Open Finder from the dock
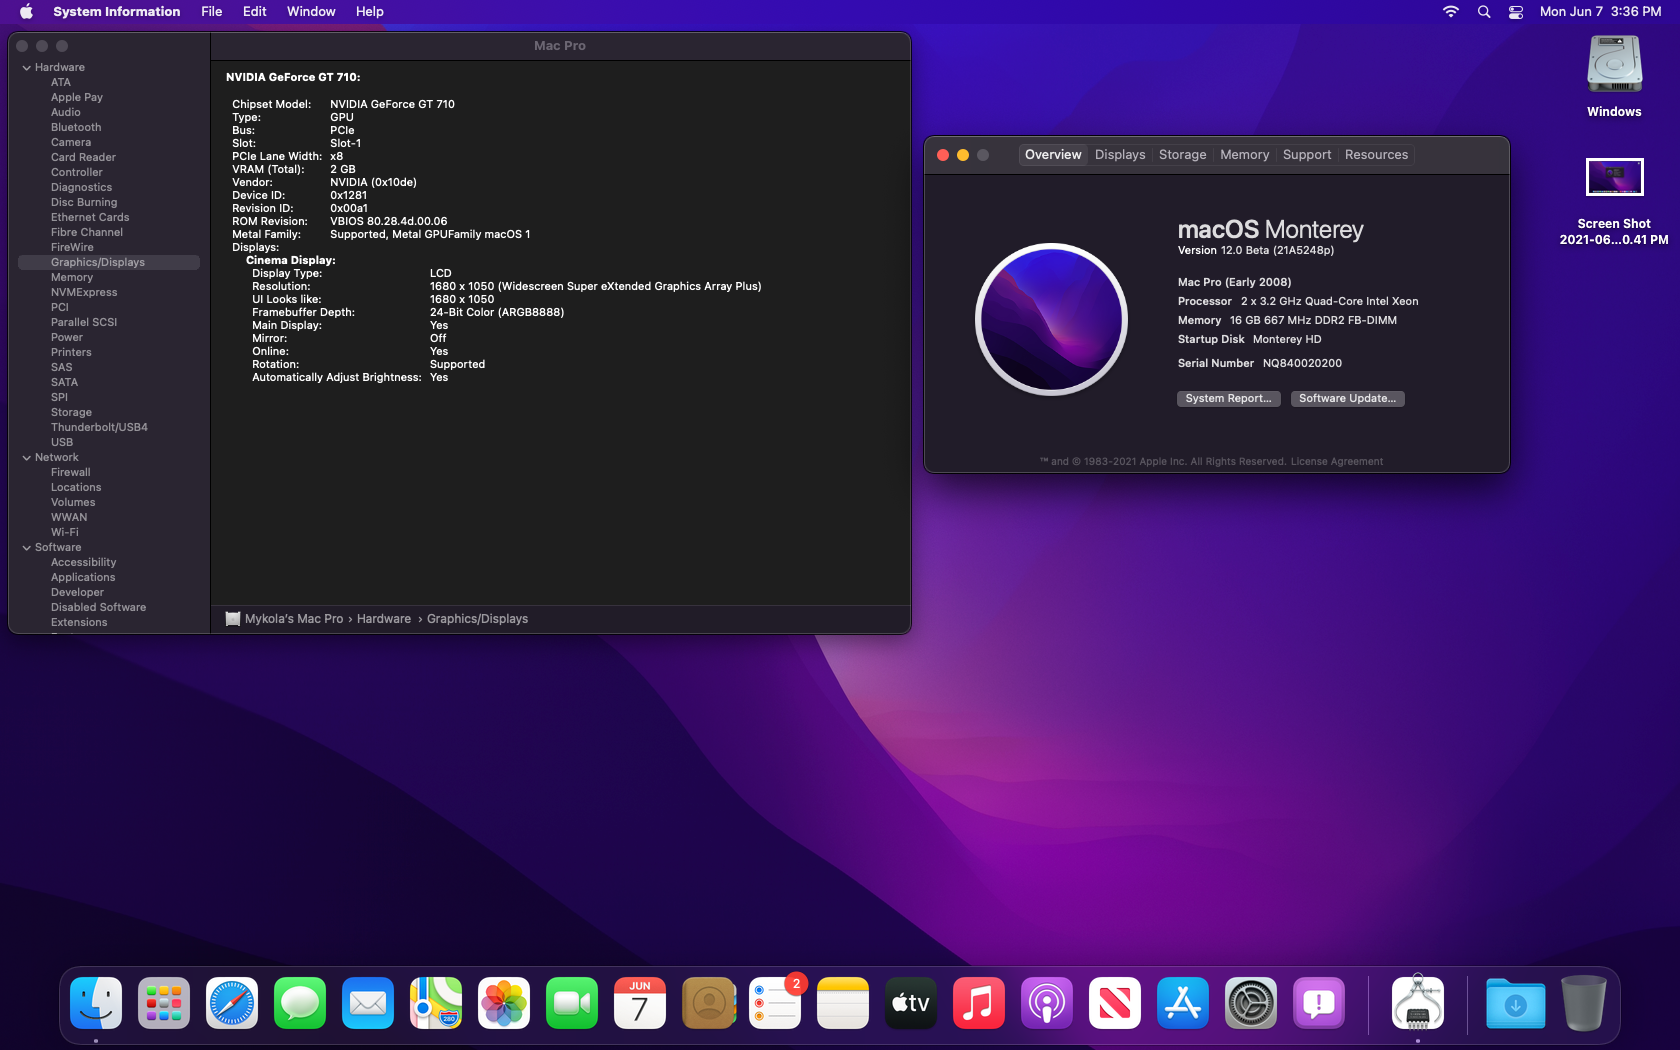1680x1050 pixels. pos(96,1003)
